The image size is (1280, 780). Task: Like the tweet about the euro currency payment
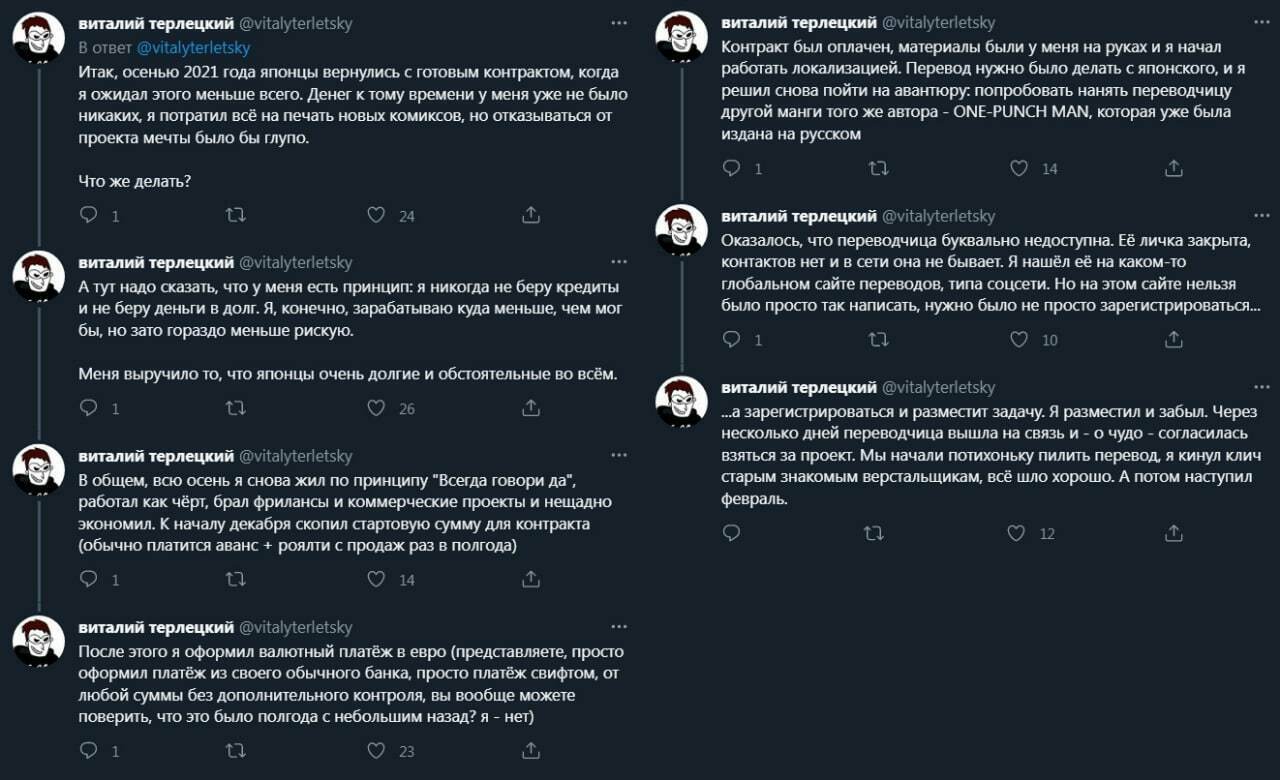click(x=376, y=750)
